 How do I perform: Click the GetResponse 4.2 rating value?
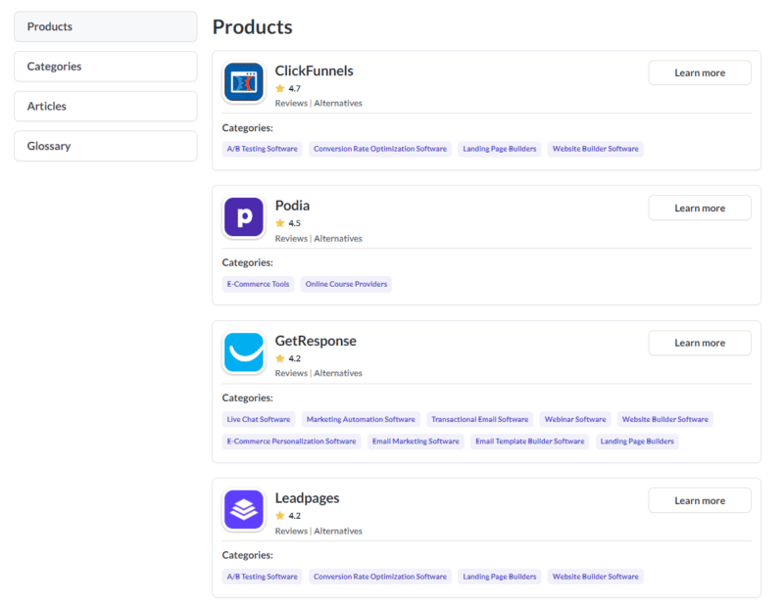click(294, 358)
